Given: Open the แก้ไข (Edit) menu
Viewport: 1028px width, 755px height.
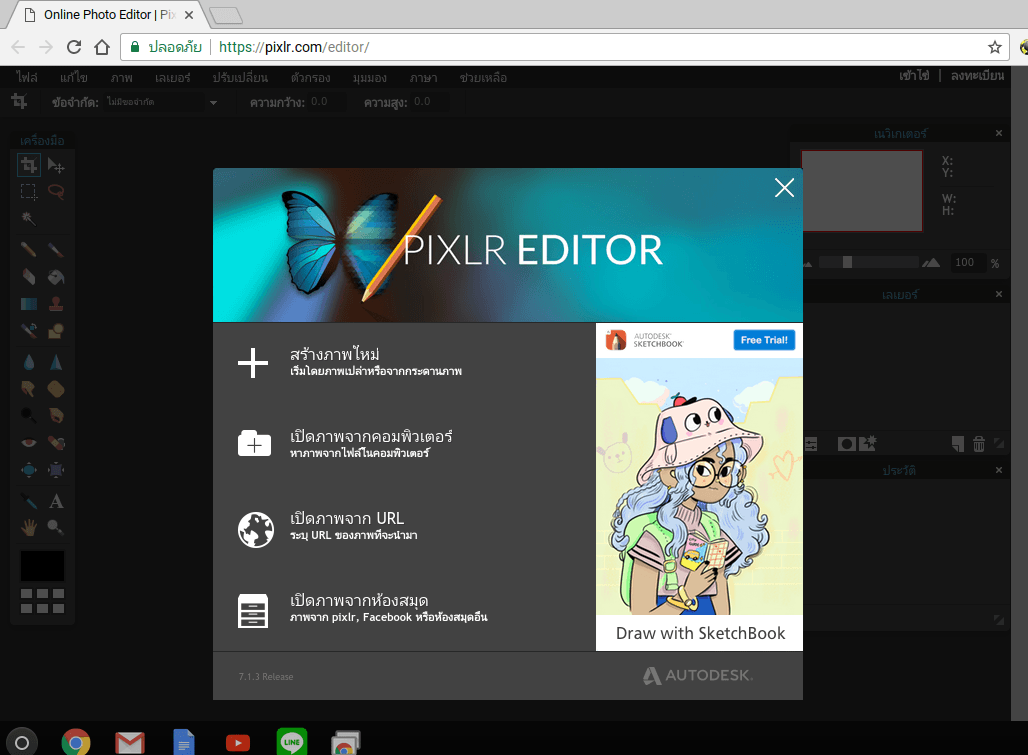Looking at the screenshot, I should click(x=73, y=77).
